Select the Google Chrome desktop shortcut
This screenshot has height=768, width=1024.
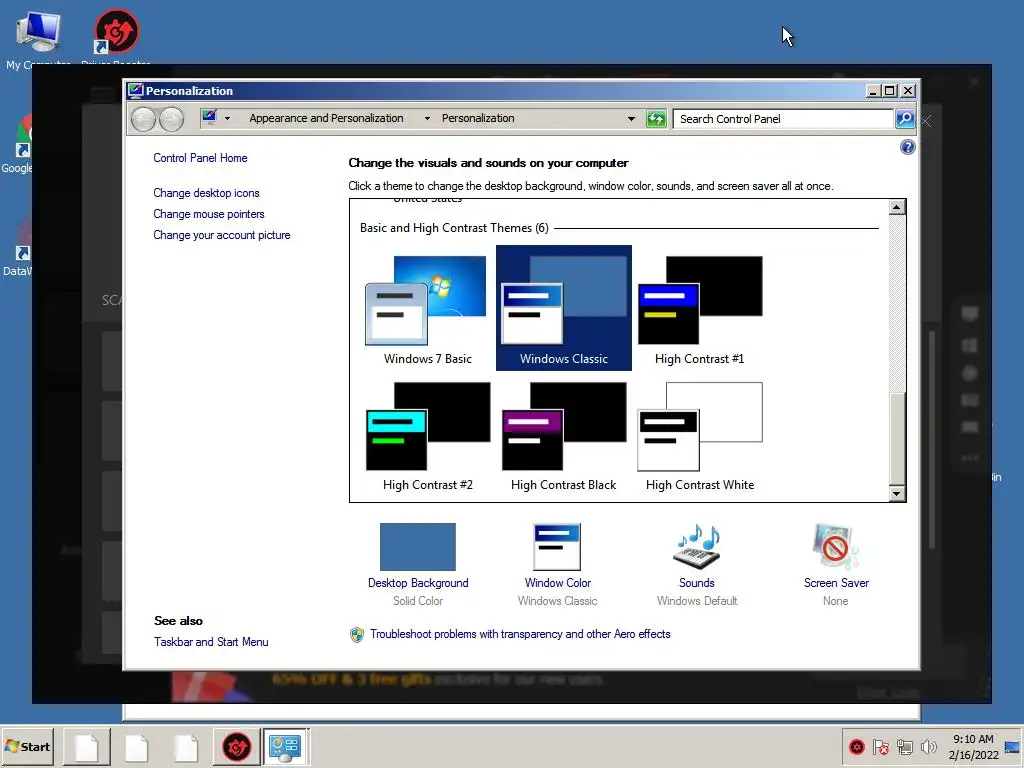[x=17, y=145]
